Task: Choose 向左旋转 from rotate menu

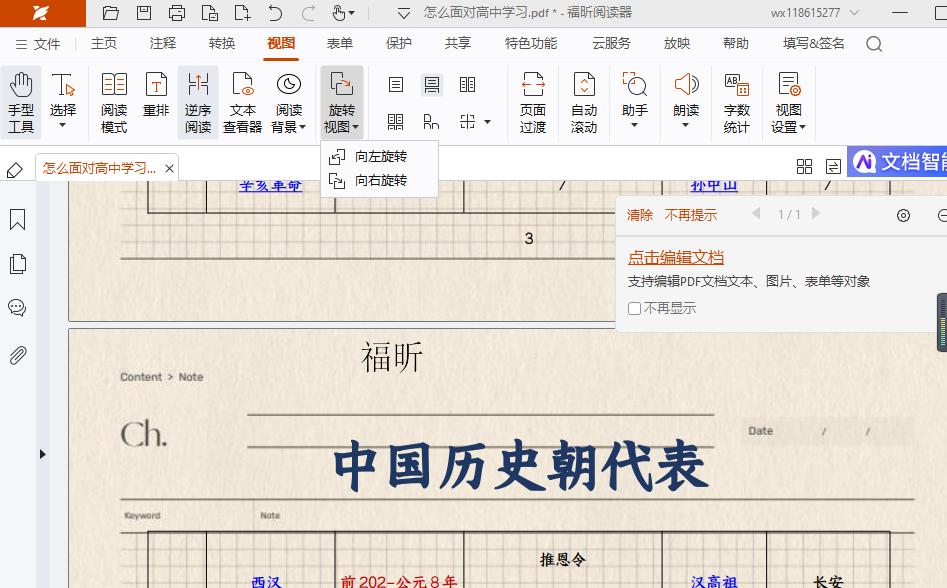Action: tap(380, 157)
